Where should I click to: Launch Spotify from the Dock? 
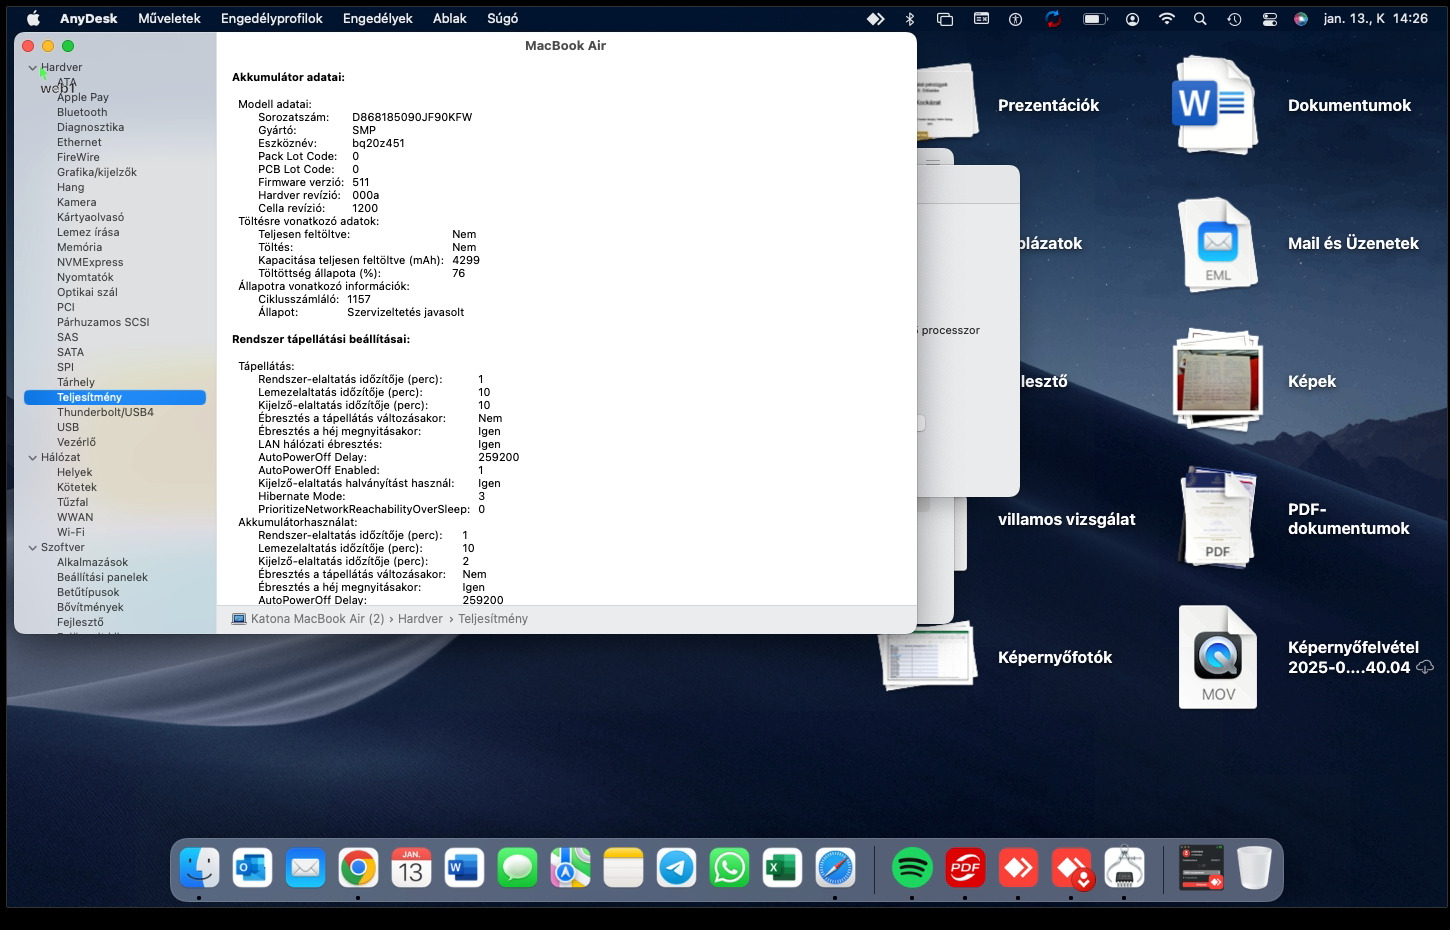[912, 867]
